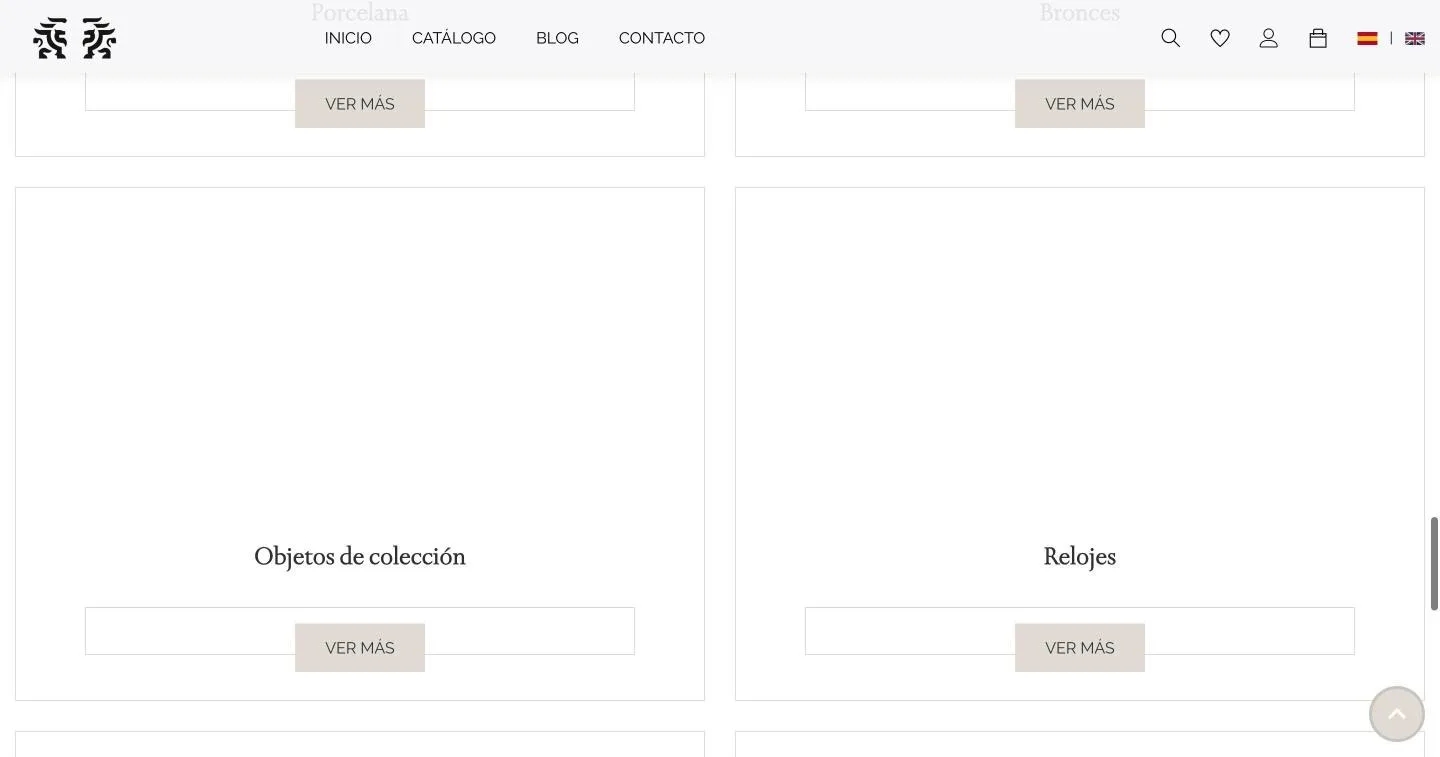Click the site logo in the header
Image resolution: width=1440 pixels, height=757 pixels.
(x=75, y=38)
